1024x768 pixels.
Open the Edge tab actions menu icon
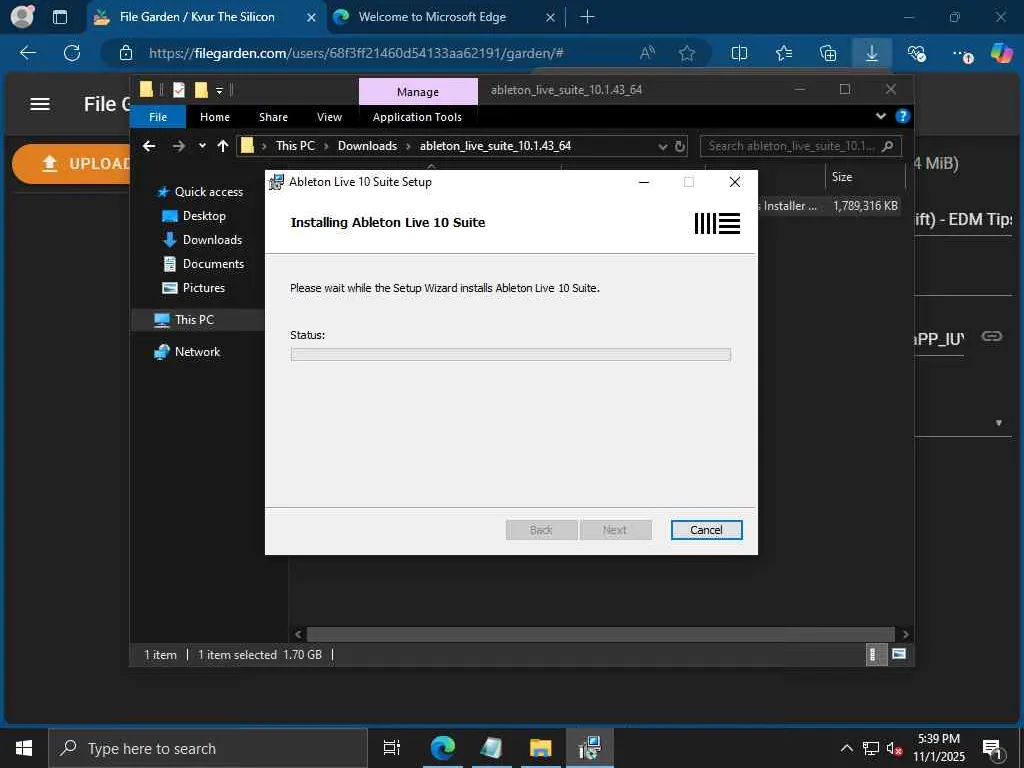59,17
